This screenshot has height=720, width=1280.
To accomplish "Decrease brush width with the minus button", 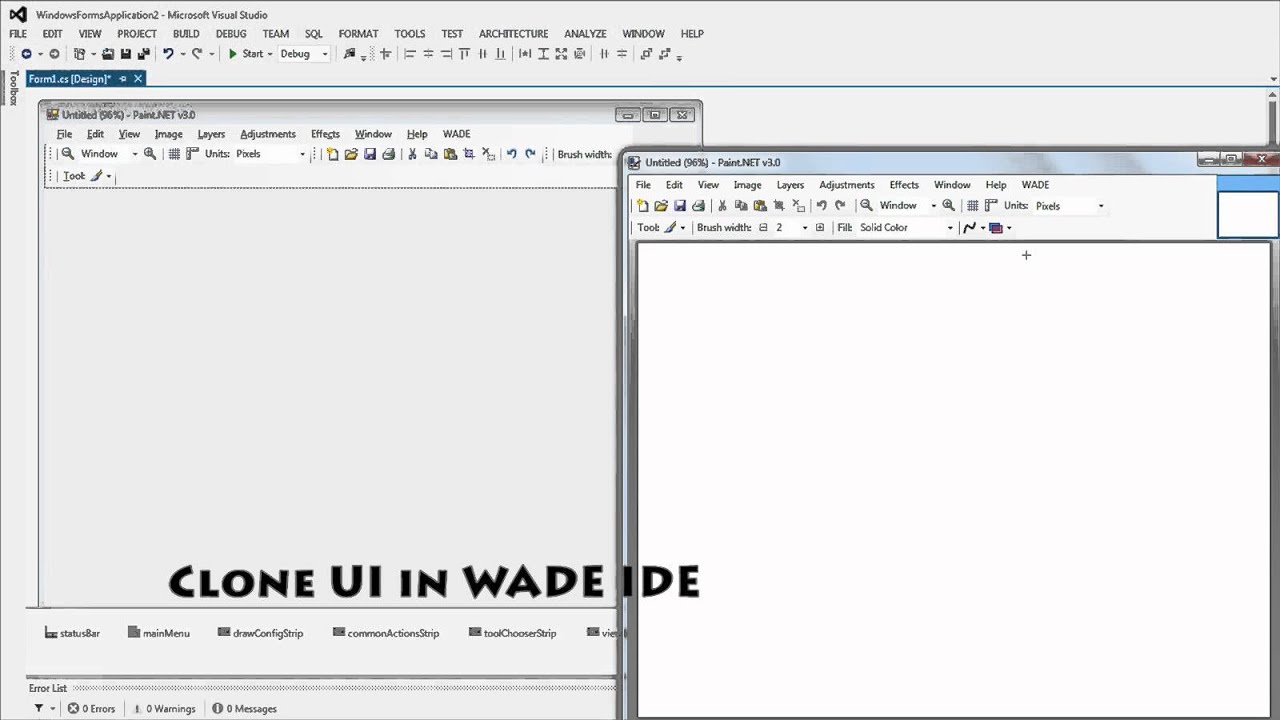I will [x=763, y=228].
